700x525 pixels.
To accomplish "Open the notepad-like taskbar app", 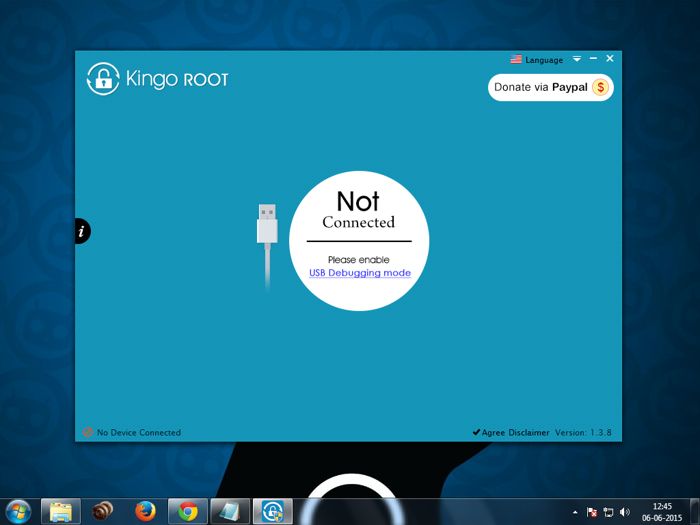I will point(230,512).
